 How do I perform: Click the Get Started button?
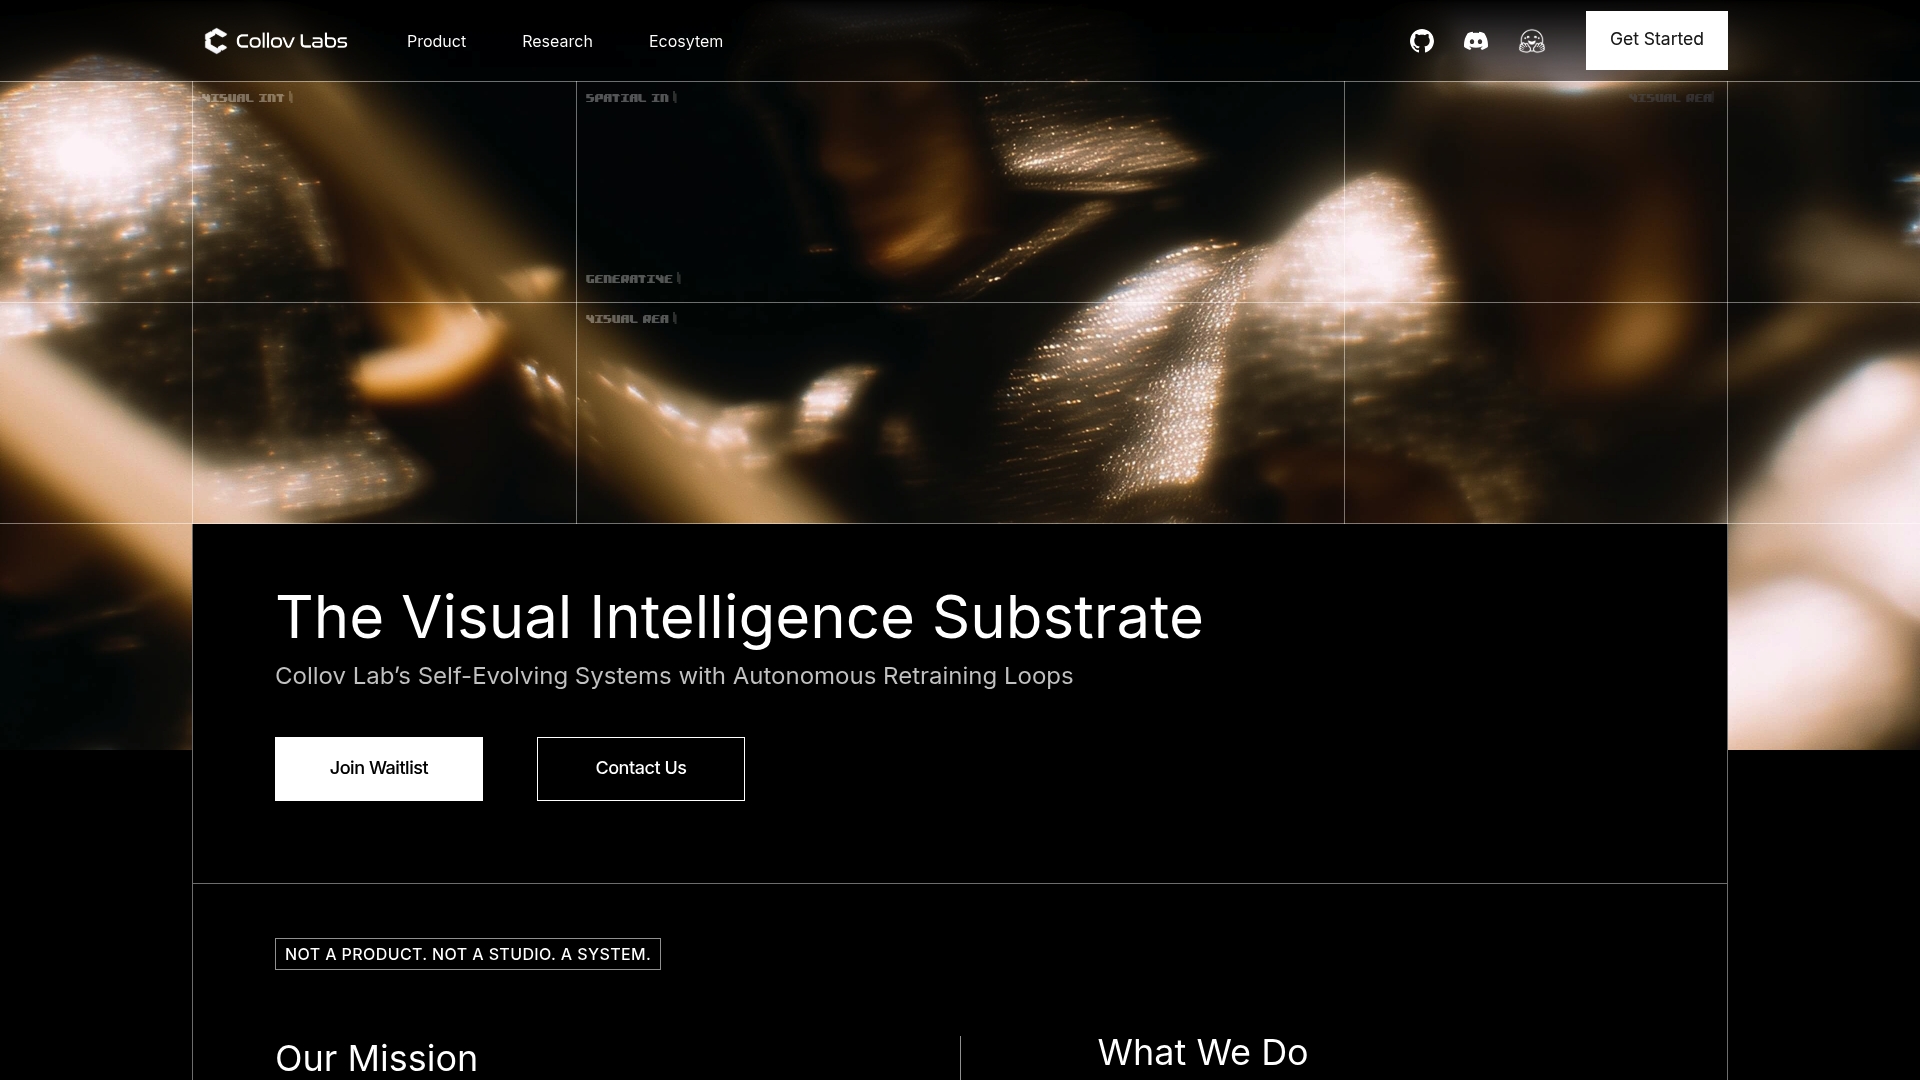click(1656, 40)
